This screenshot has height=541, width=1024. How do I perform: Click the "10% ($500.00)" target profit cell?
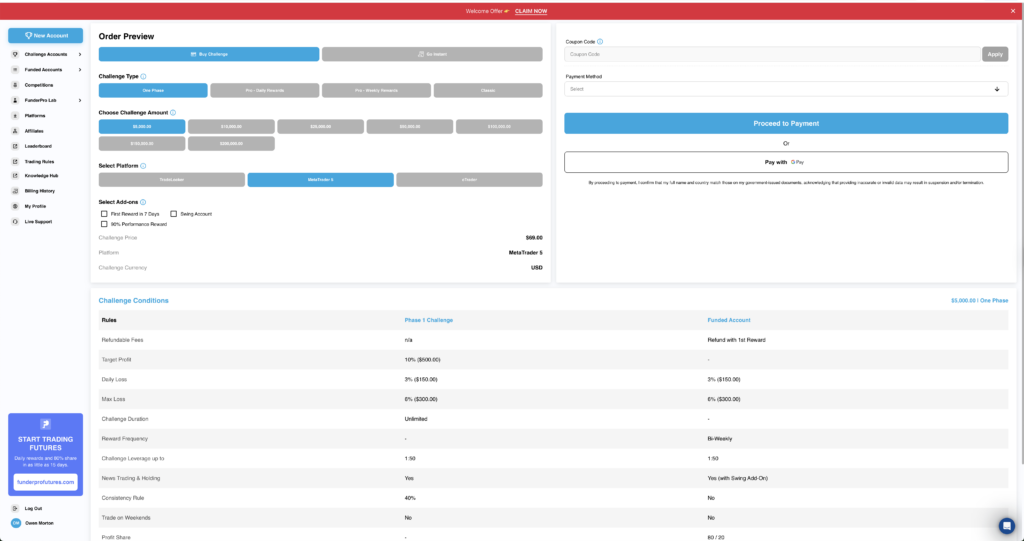(x=423, y=359)
